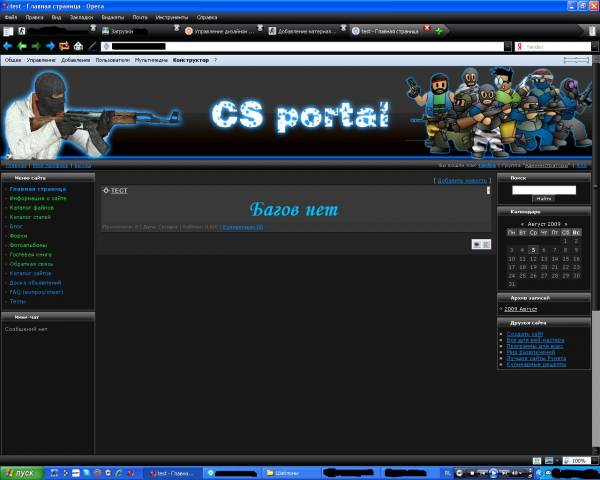Click the small icons below the news entry
Screen dimensions: 600x480
pyautogui.click(x=481, y=244)
